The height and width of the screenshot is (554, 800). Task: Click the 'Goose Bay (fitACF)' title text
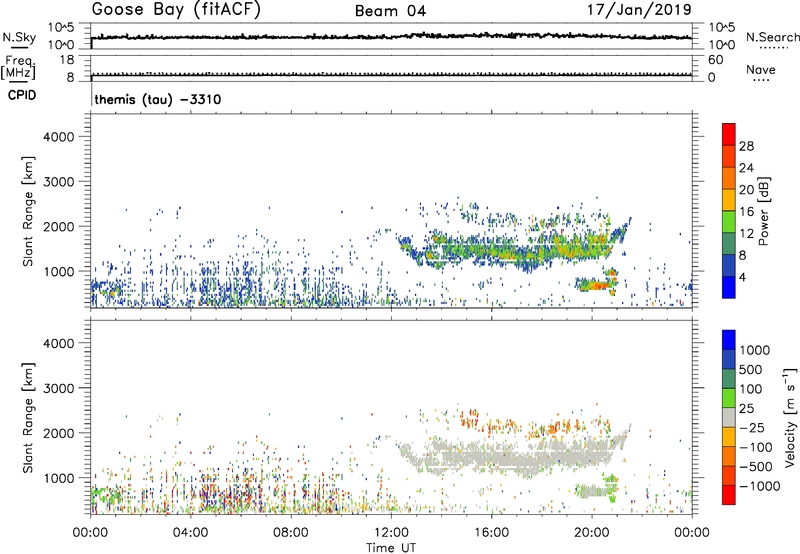[x=176, y=9]
